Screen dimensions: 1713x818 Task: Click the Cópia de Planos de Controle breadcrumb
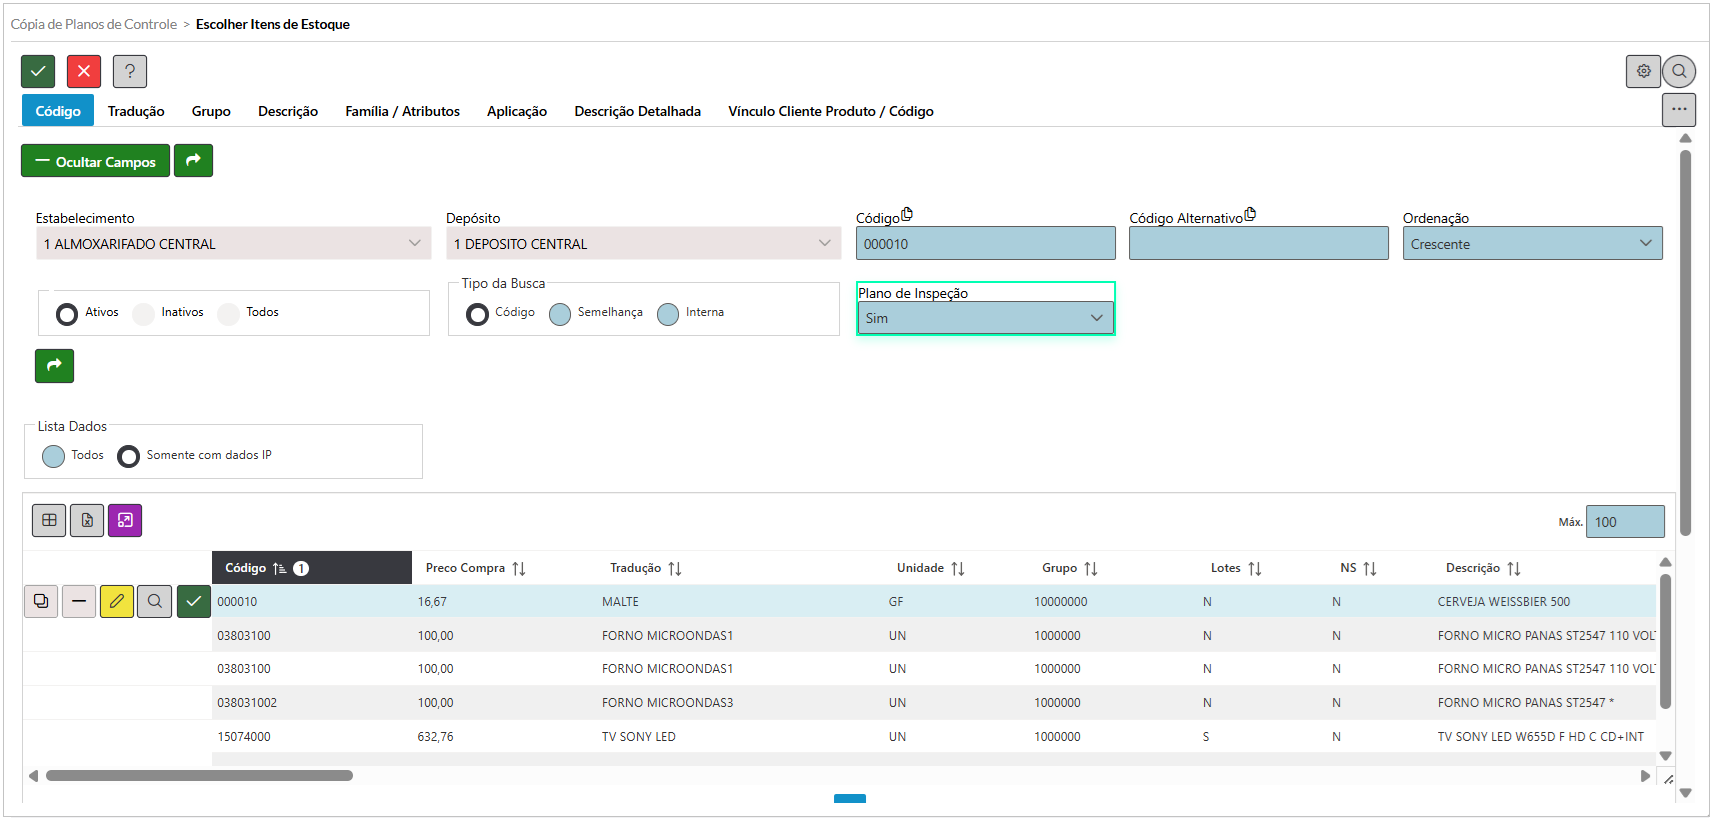point(94,24)
